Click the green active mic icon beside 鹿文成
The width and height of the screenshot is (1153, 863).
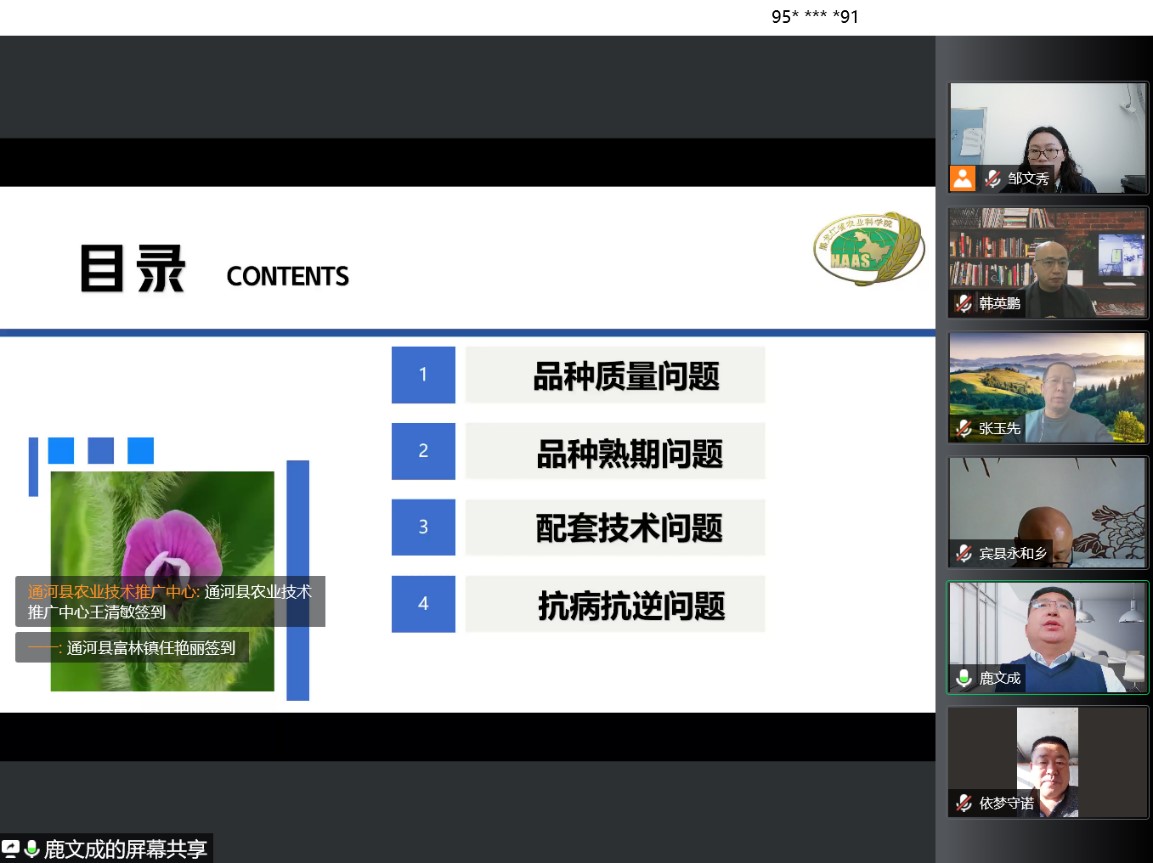(964, 678)
